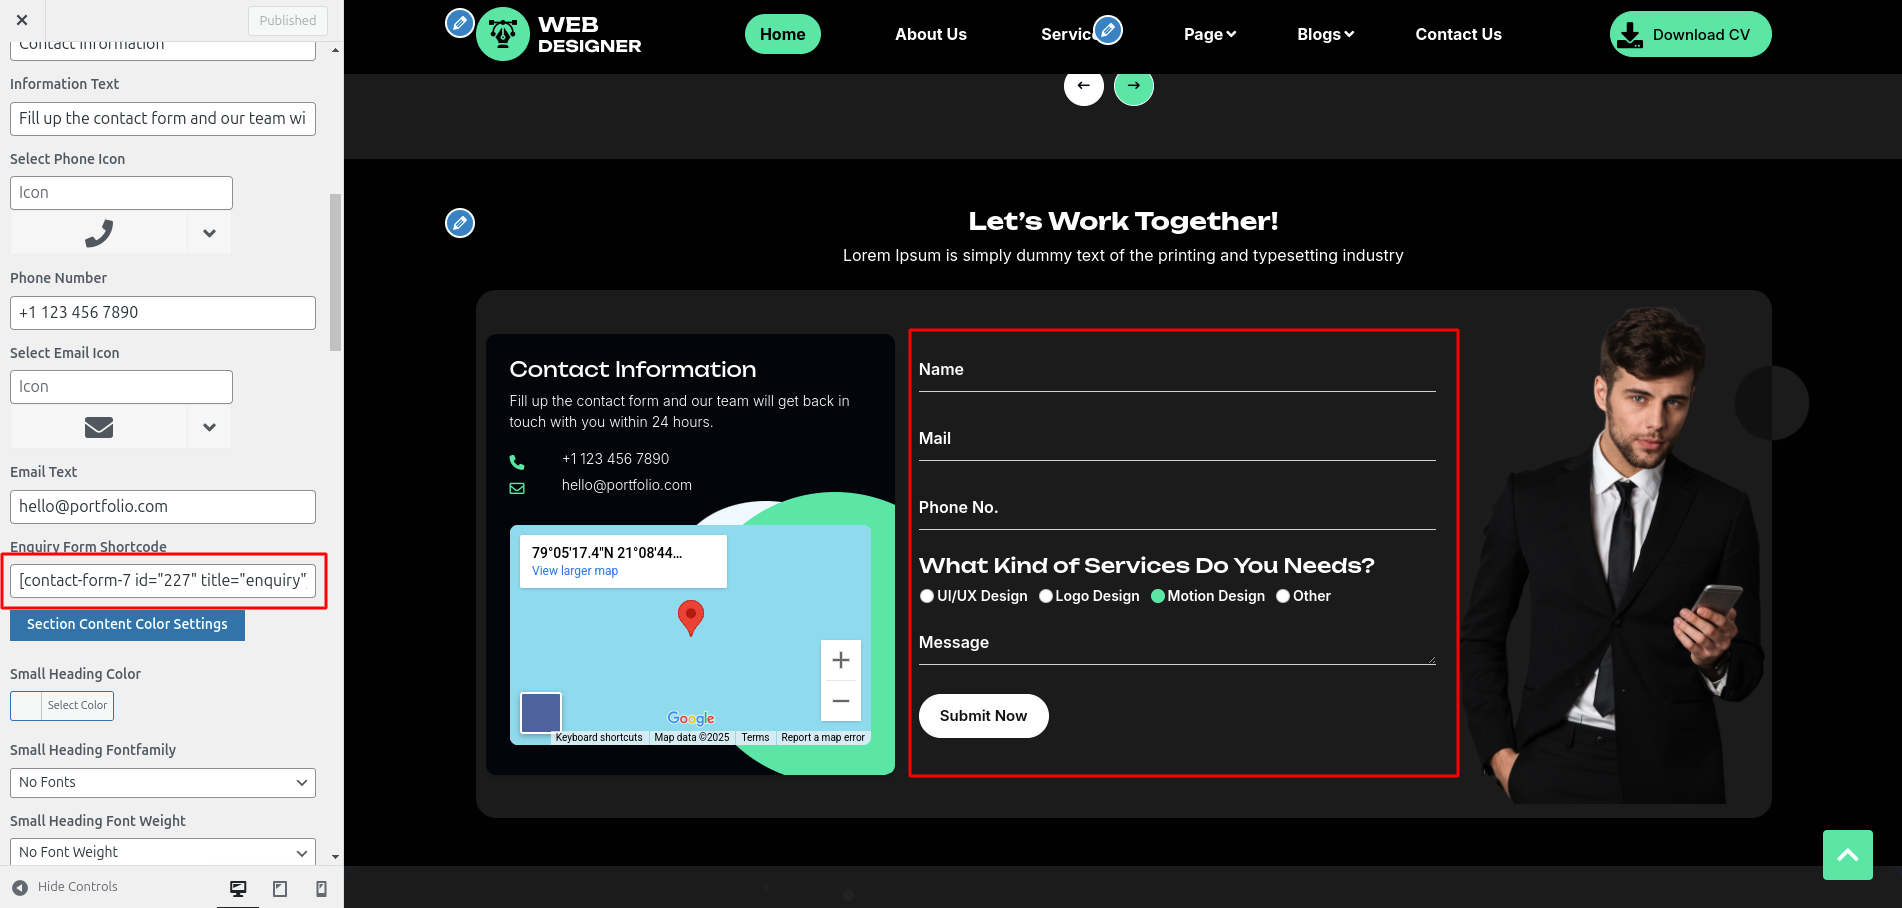Open the Contact Us menu item

click(1458, 34)
